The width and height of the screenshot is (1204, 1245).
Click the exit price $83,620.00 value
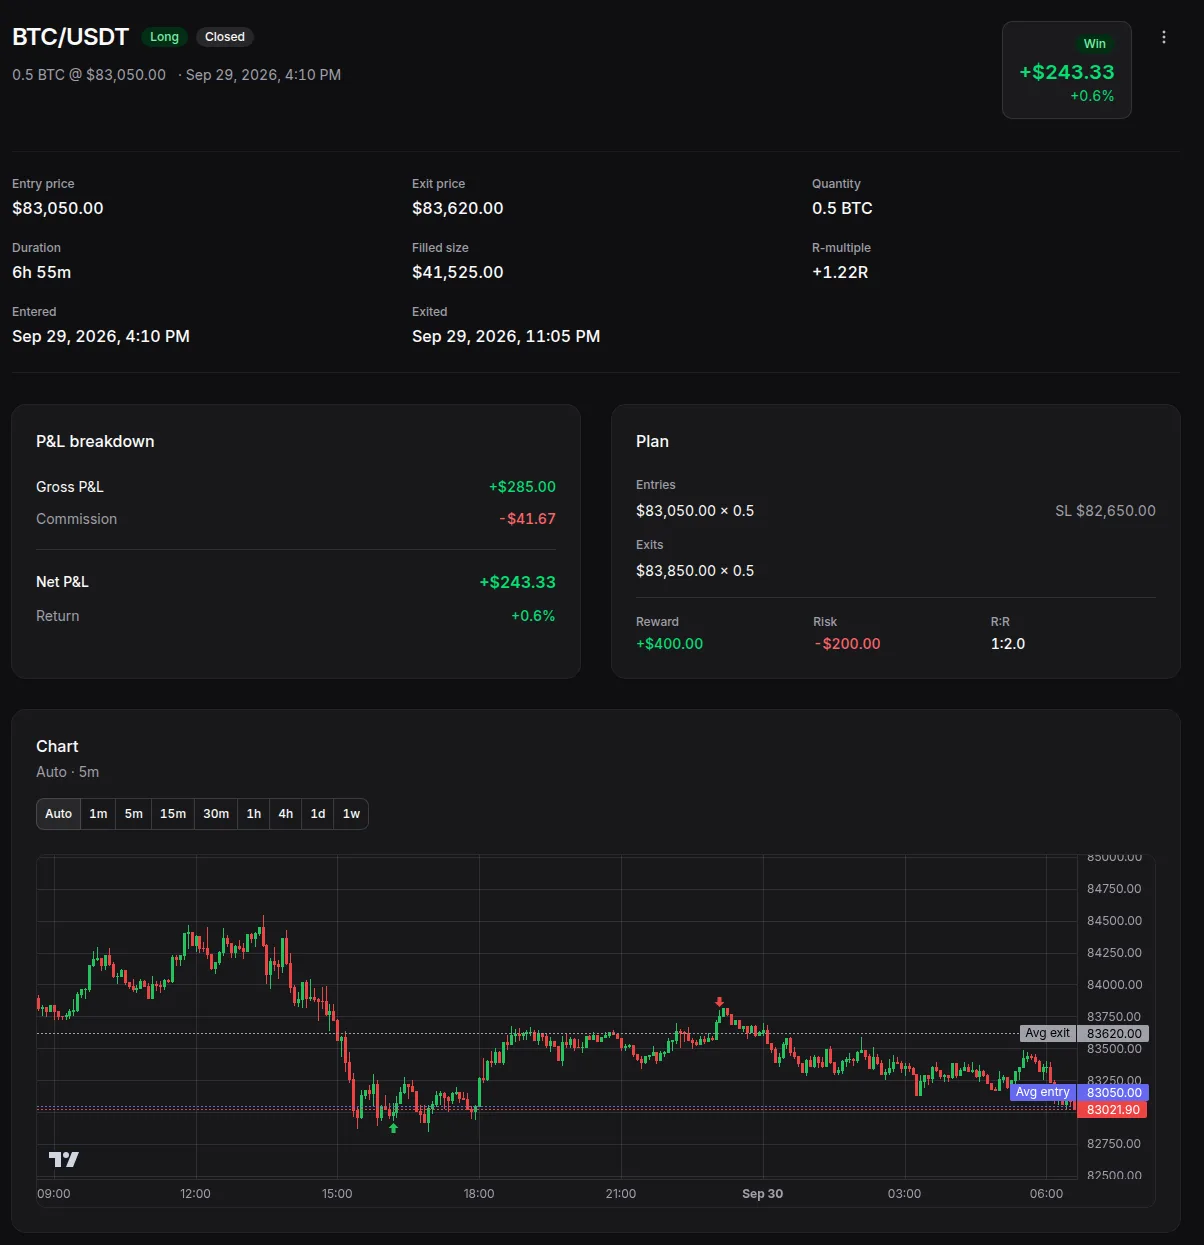click(458, 208)
